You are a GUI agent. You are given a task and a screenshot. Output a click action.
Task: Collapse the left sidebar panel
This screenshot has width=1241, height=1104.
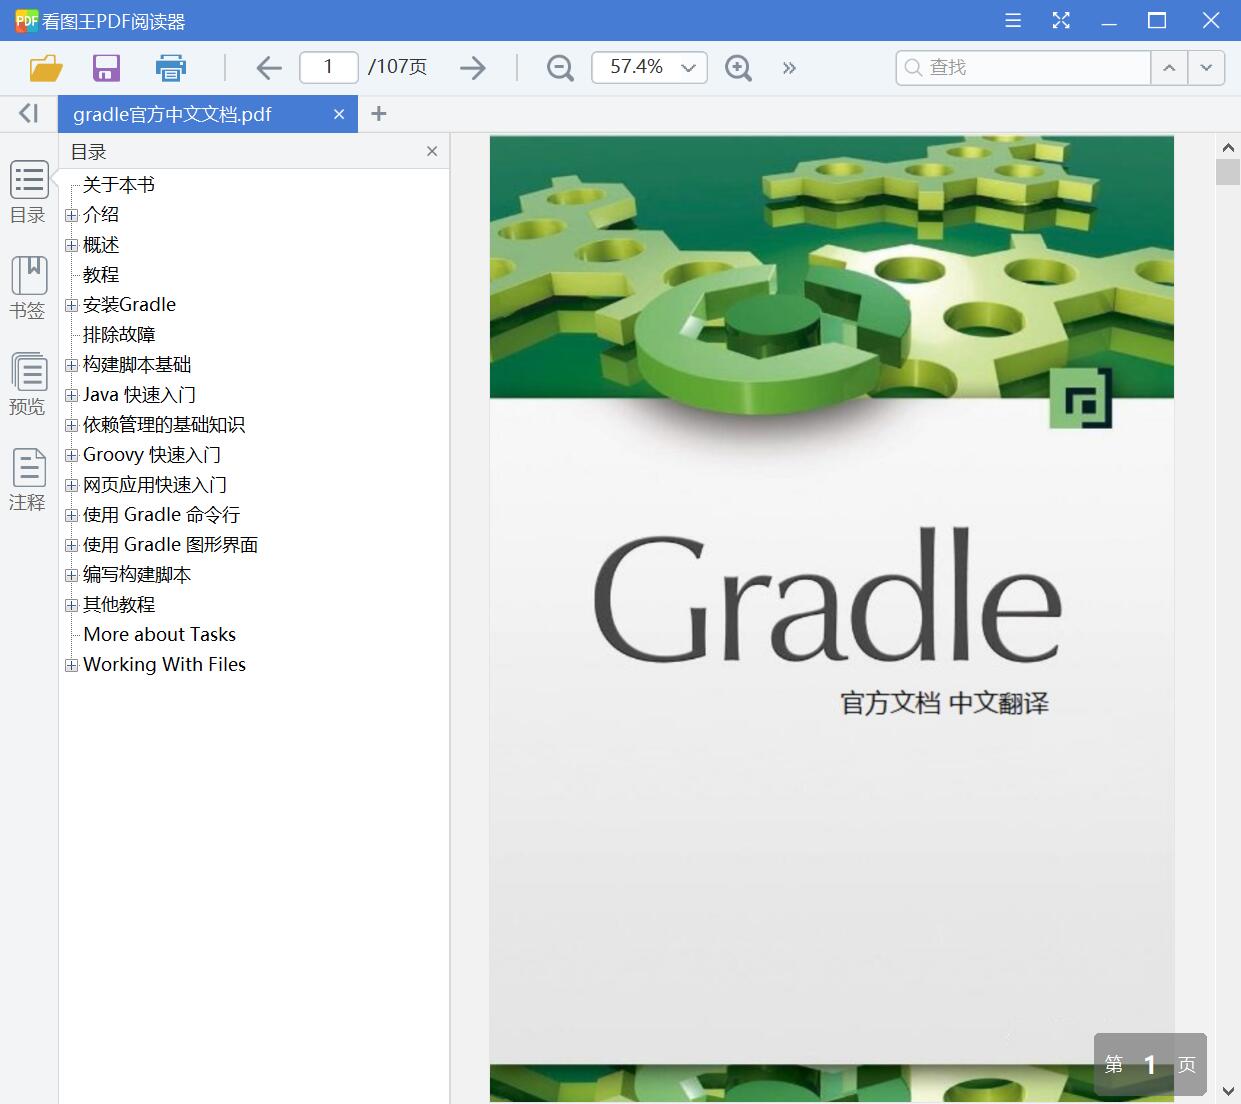(x=29, y=114)
